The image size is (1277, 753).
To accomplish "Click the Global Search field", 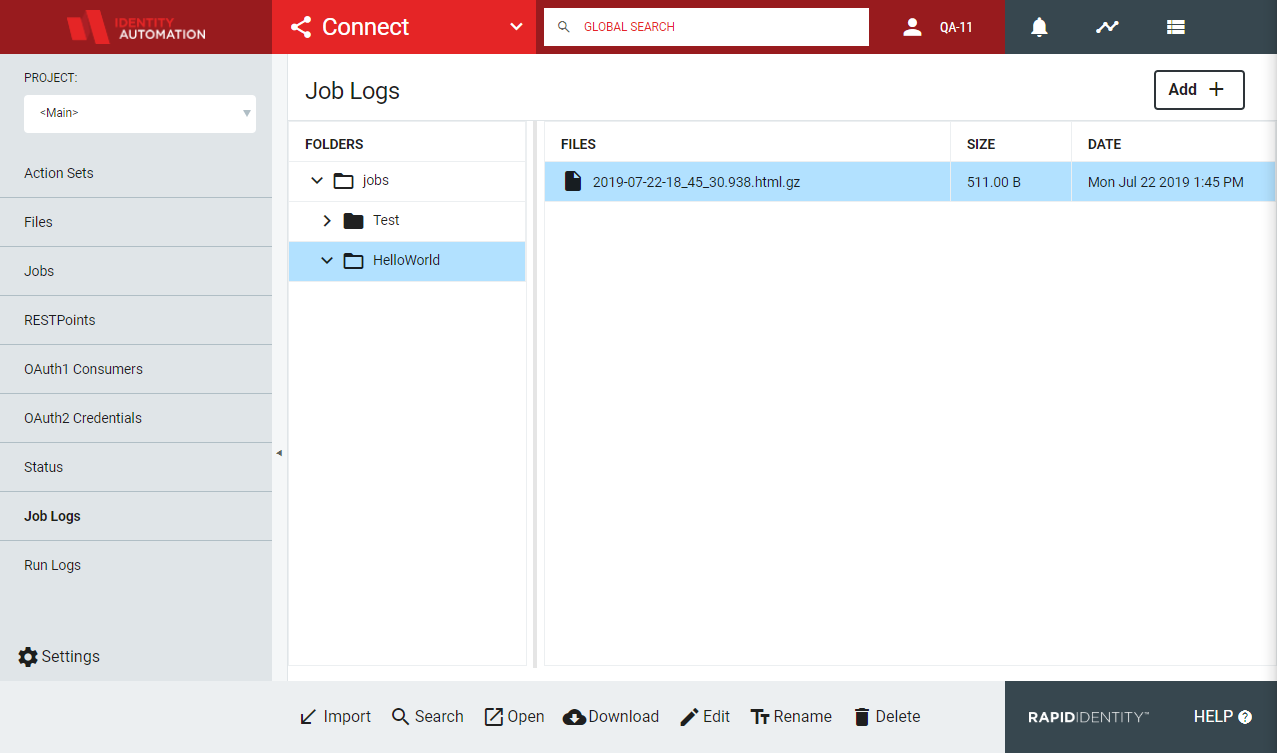I will pyautogui.click(x=706, y=27).
